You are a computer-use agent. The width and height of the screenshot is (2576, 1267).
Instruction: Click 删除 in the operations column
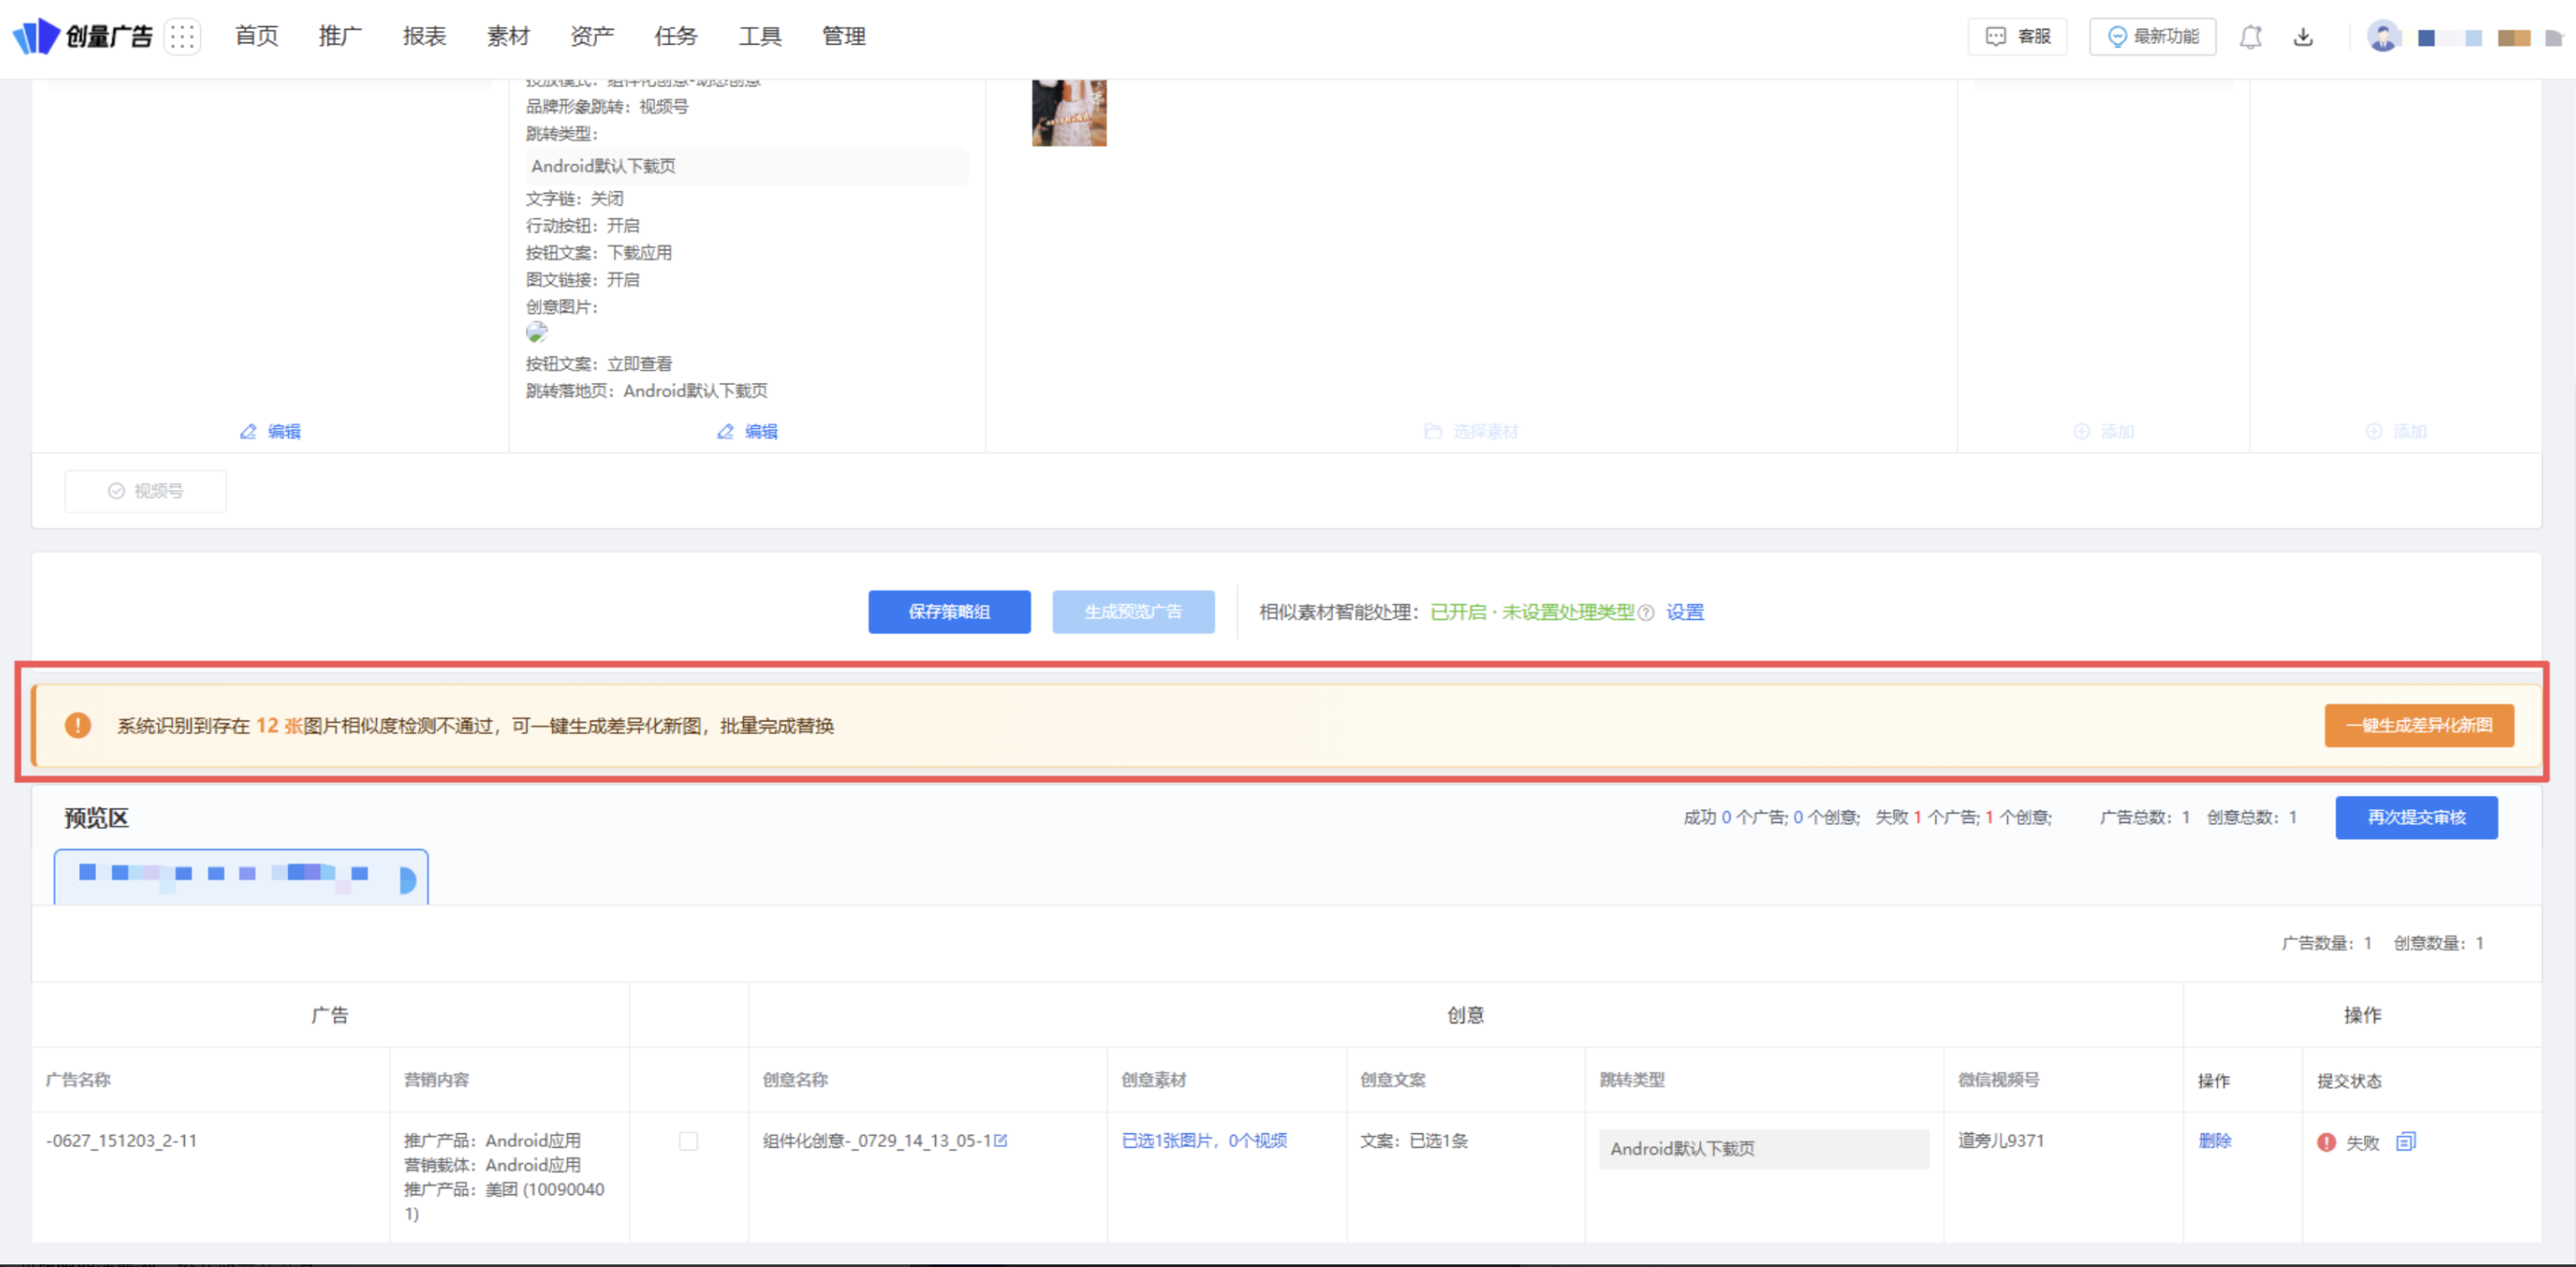pyautogui.click(x=2215, y=1141)
